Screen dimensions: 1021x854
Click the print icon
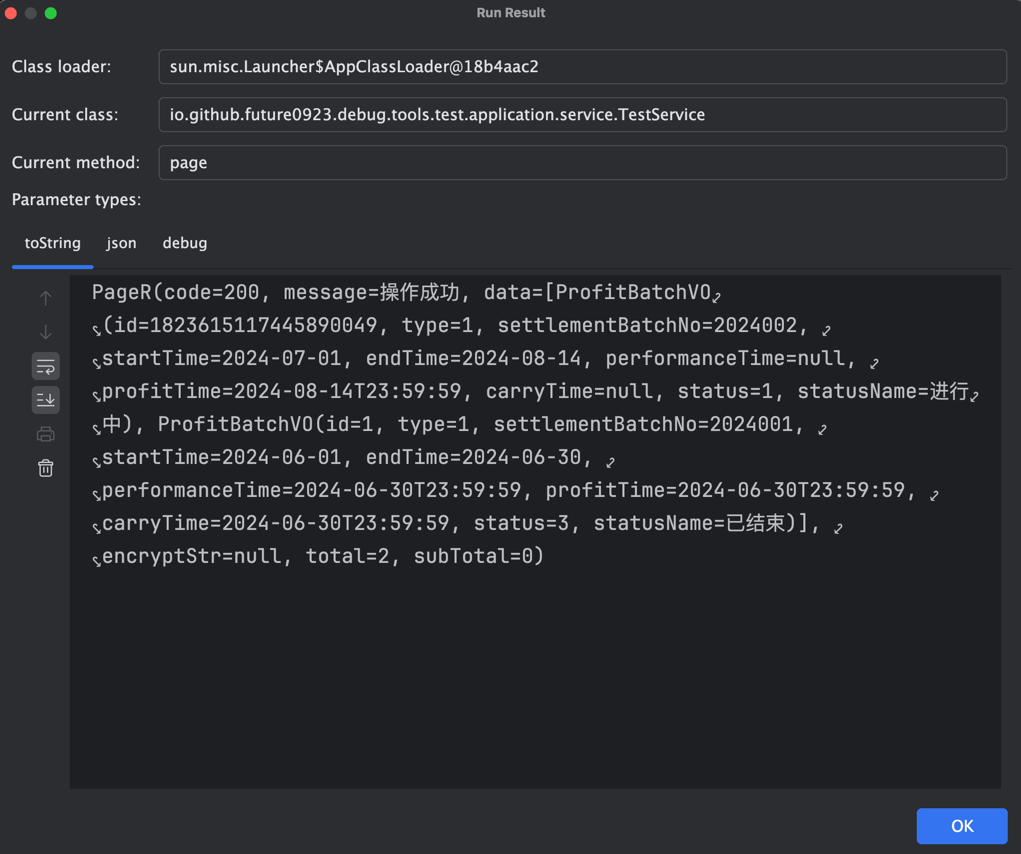[x=46, y=434]
